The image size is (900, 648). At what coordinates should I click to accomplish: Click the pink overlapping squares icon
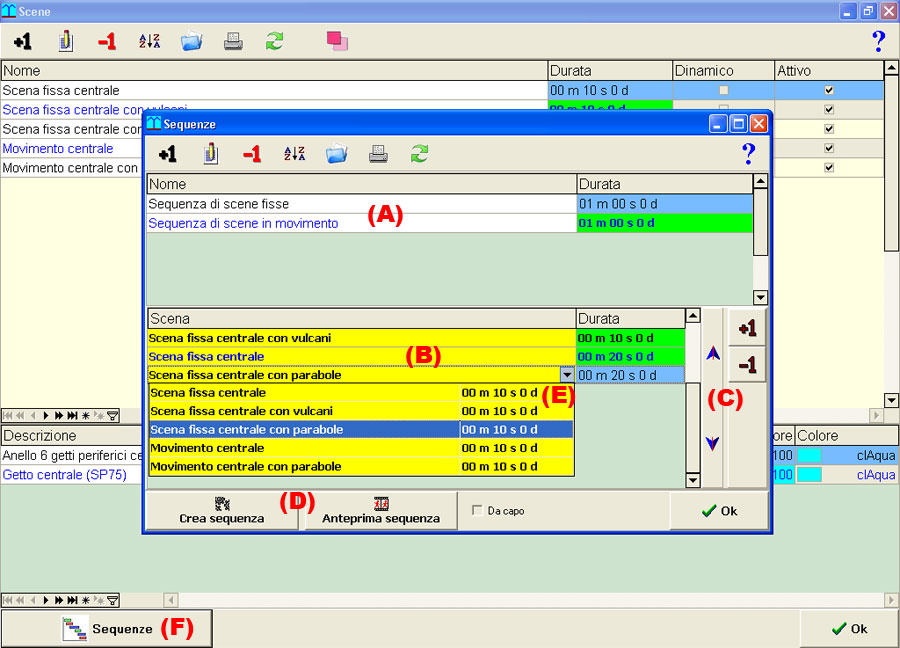[x=337, y=41]
